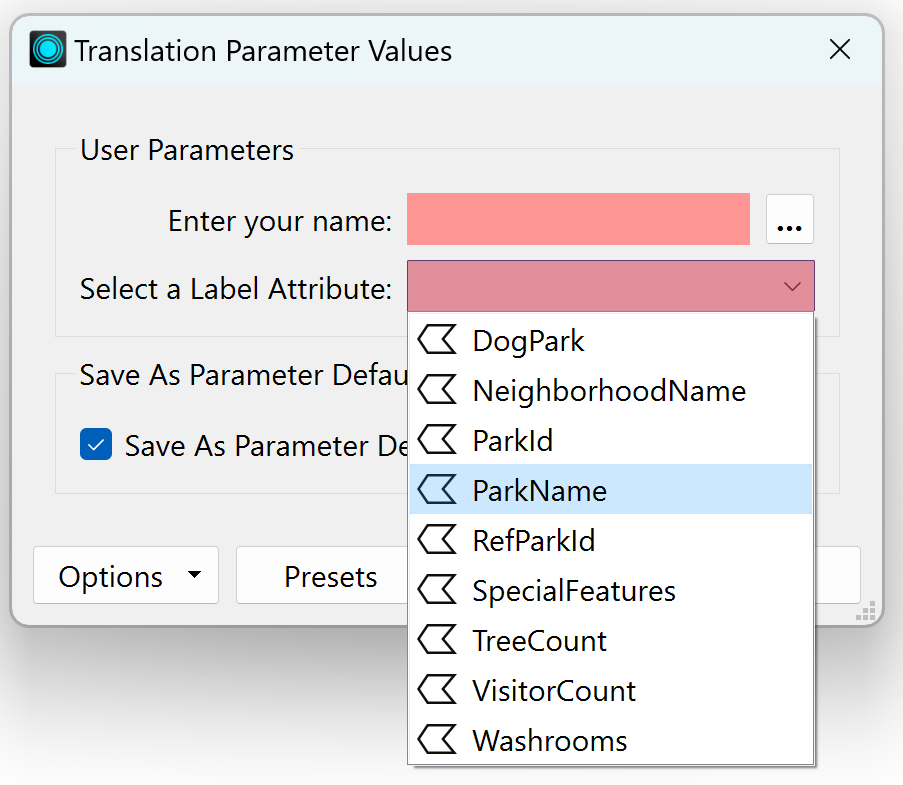The image size is (903, 785).
Task: Click the attribute icon beside RefParkId
Action: point(437,539)
